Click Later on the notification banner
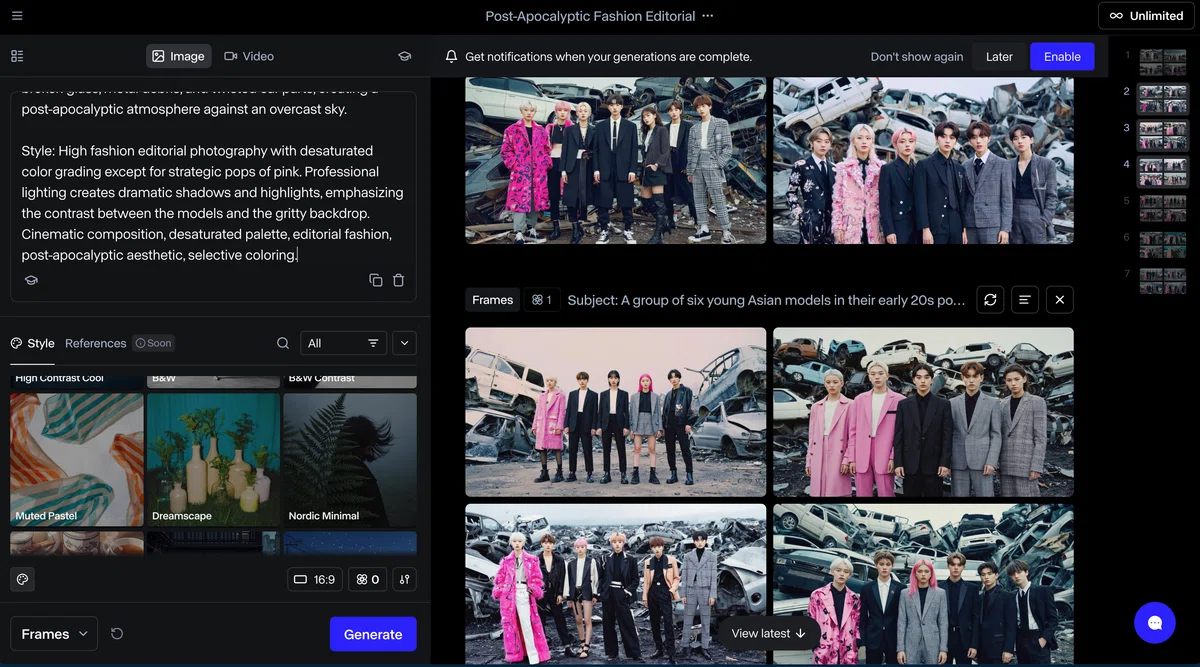 point(999,57)
